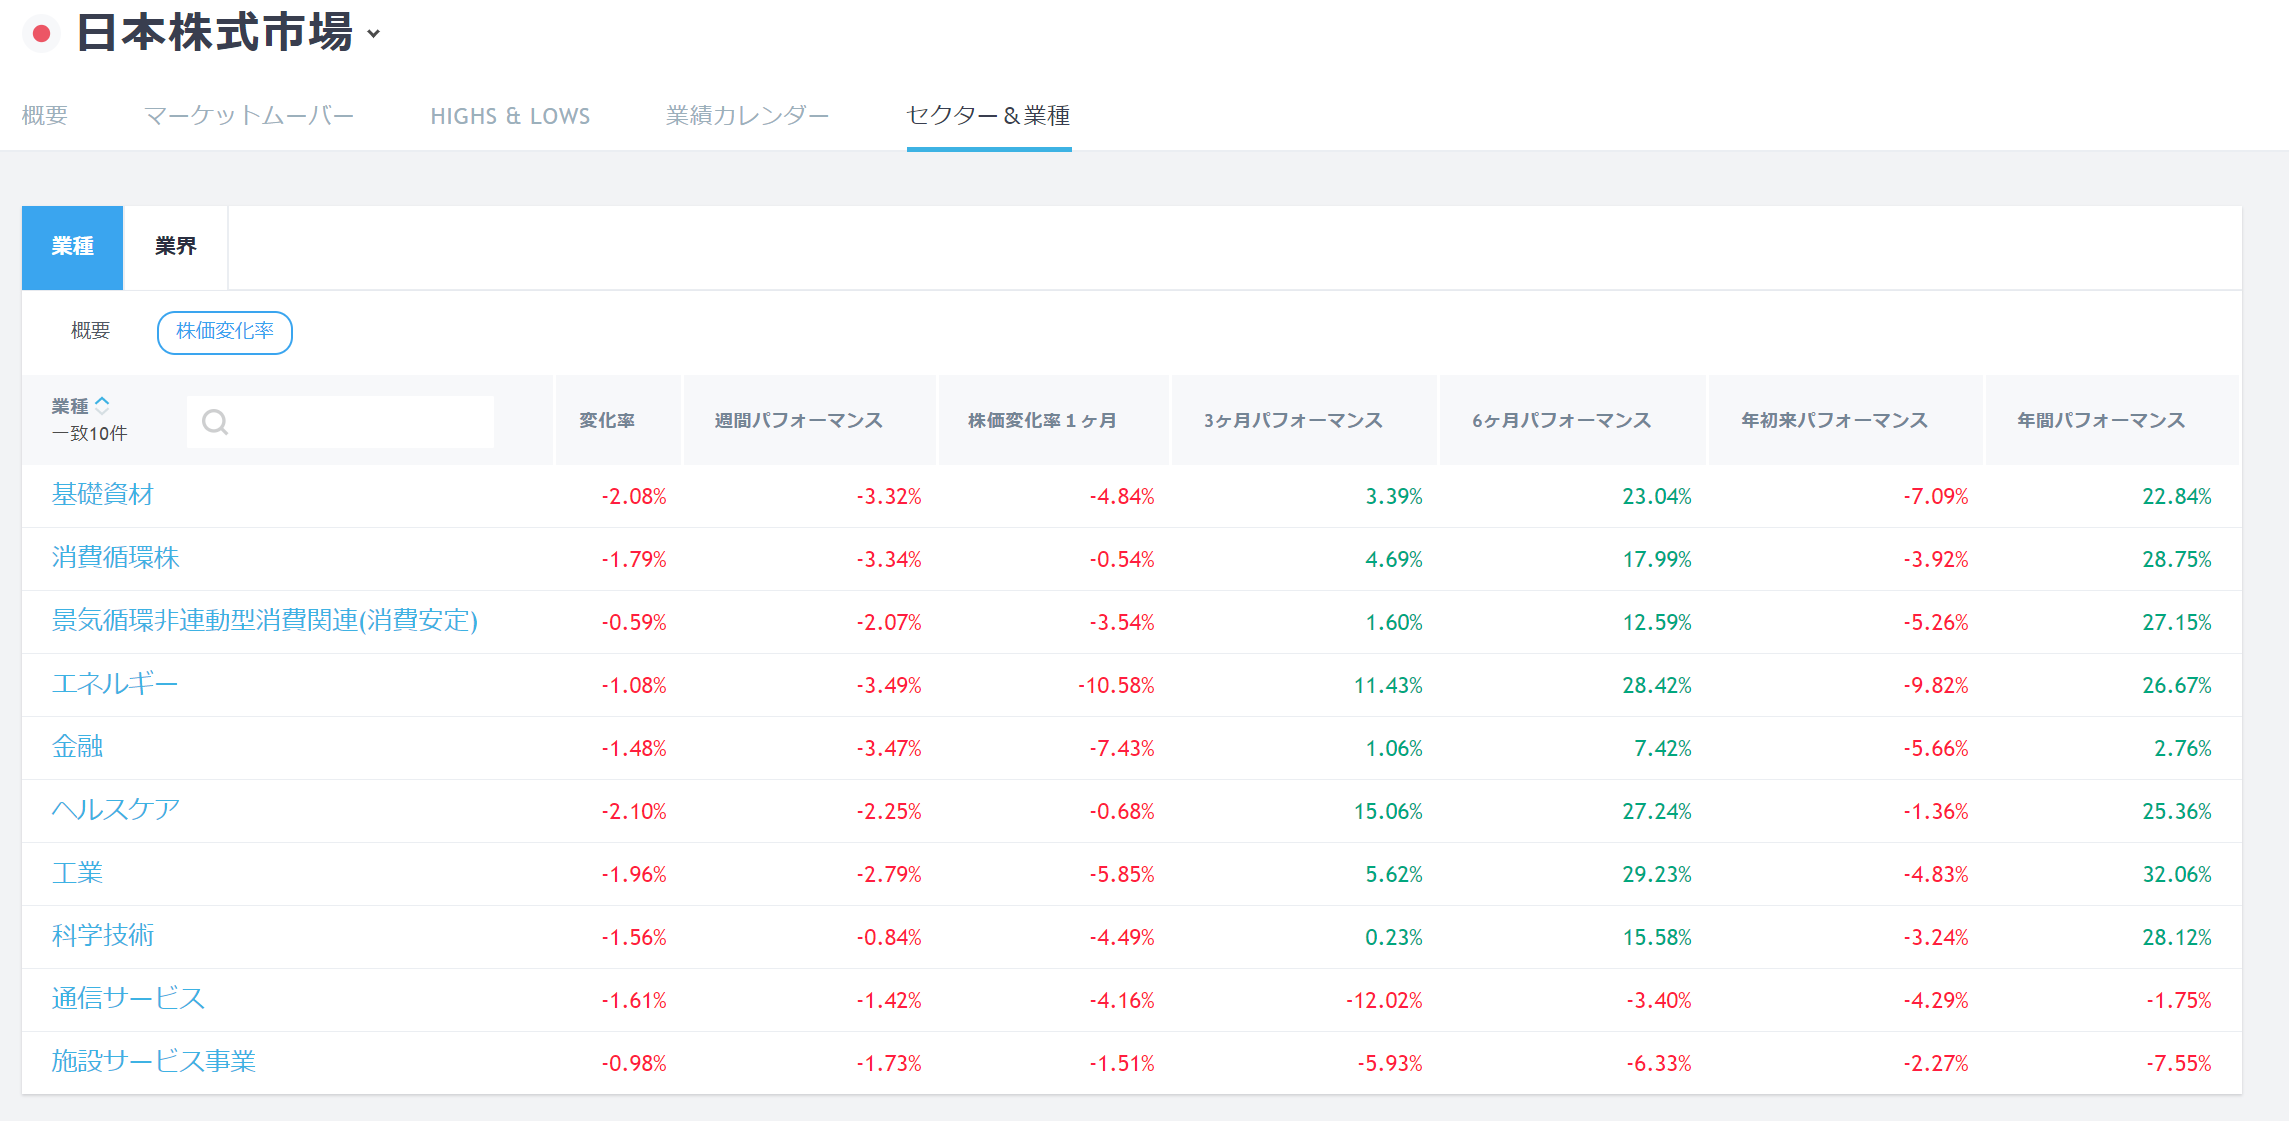
Task: Open the 工業 sector link
Action: click(x=78, y=873)
